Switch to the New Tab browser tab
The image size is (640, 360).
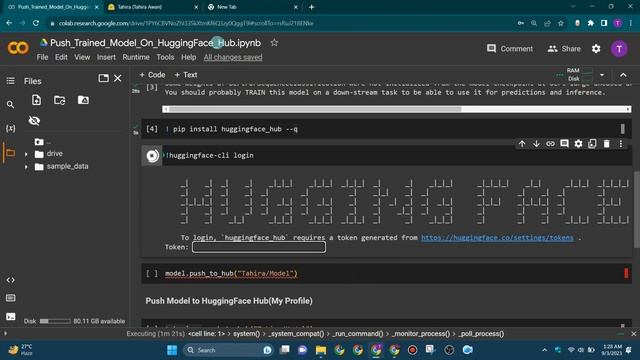[252, 7]
